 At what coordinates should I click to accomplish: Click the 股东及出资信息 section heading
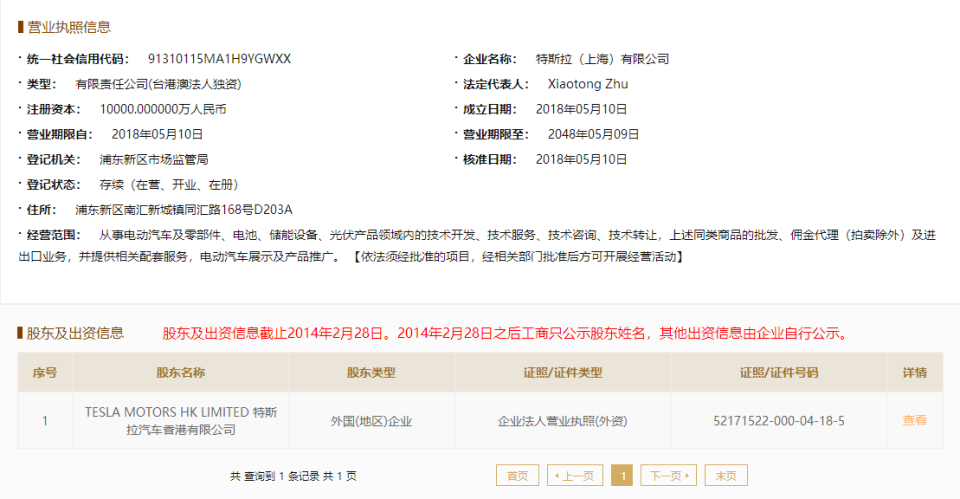[x=75, y=333]
